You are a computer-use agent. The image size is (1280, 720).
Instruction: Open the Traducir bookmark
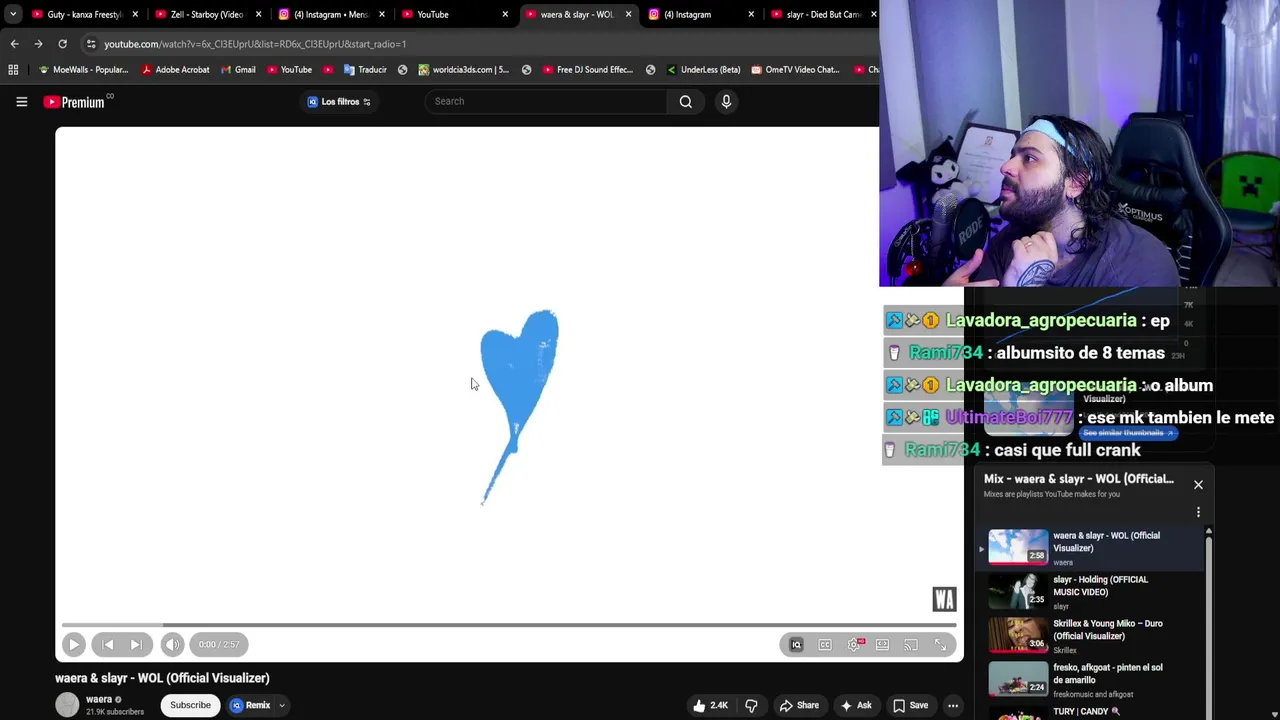tap(365, 70)
